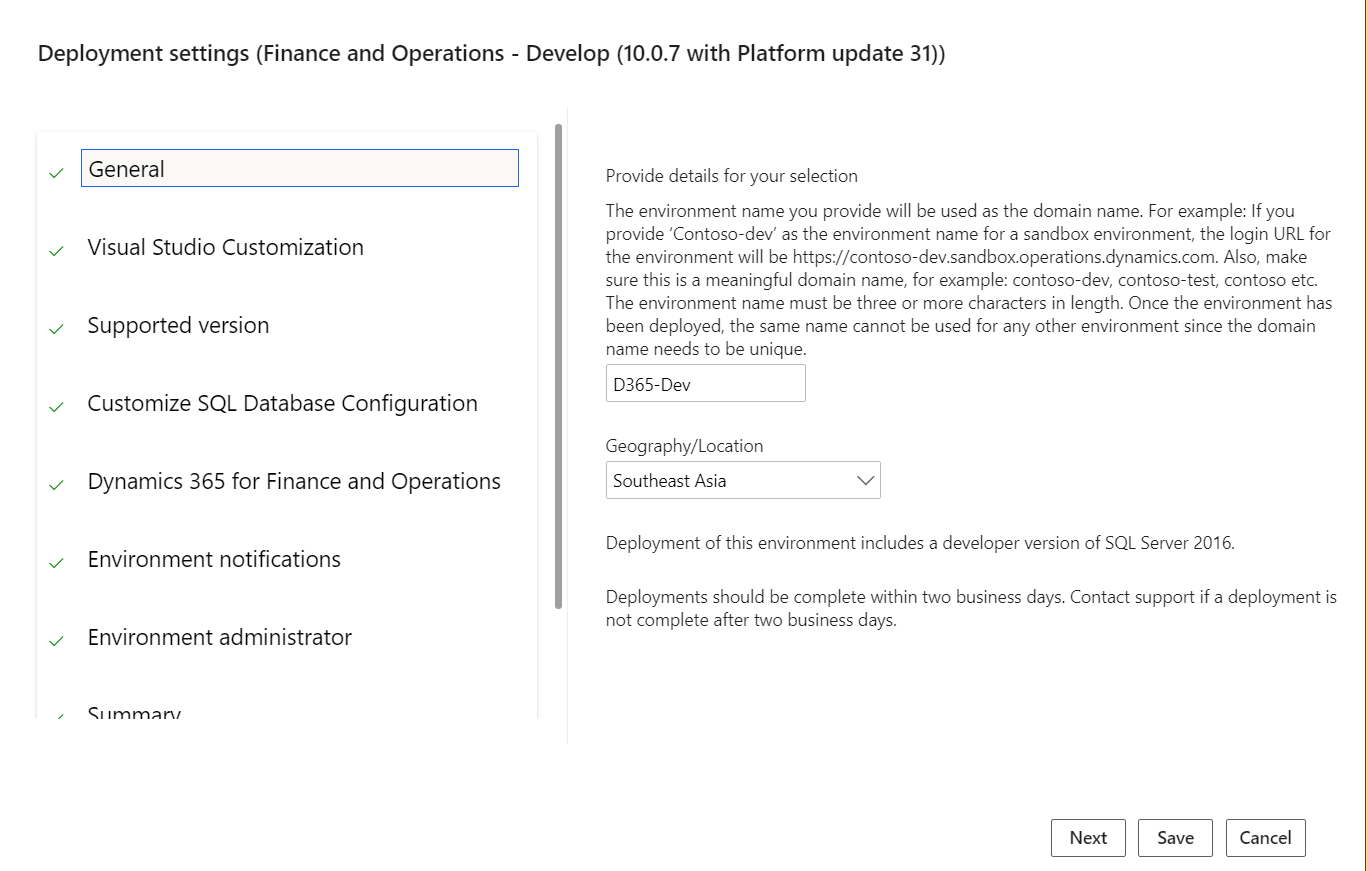Open Visual Studio Customization step
1367x871 pixels.
225,247
